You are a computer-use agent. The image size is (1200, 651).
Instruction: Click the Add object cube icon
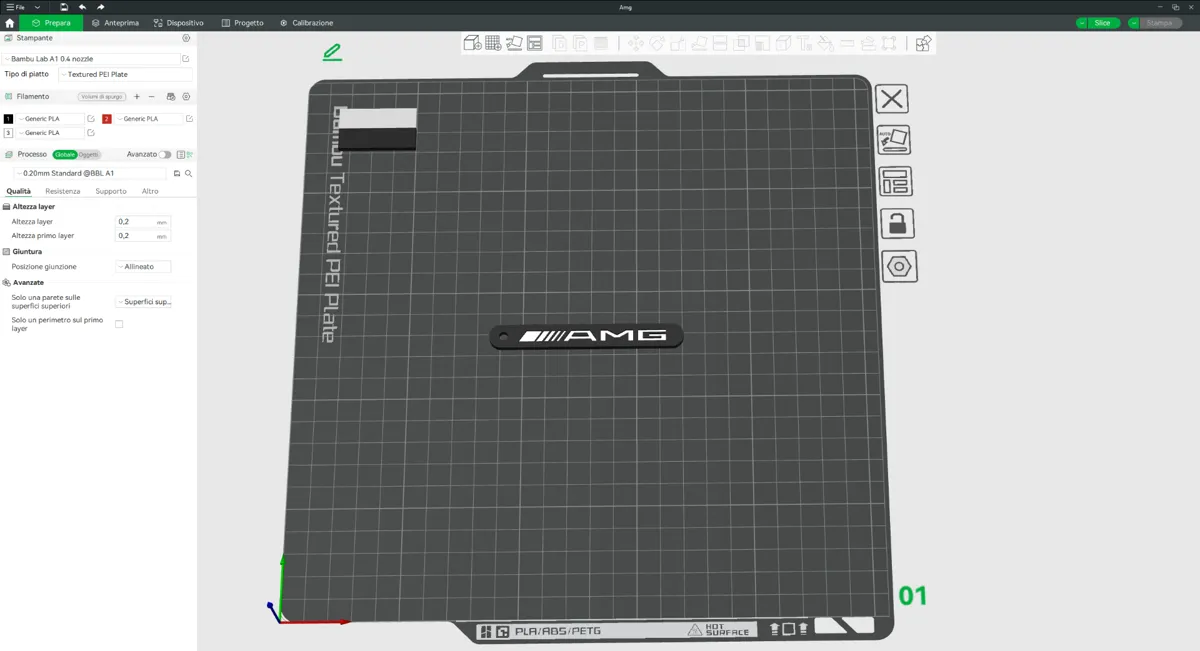472,43
